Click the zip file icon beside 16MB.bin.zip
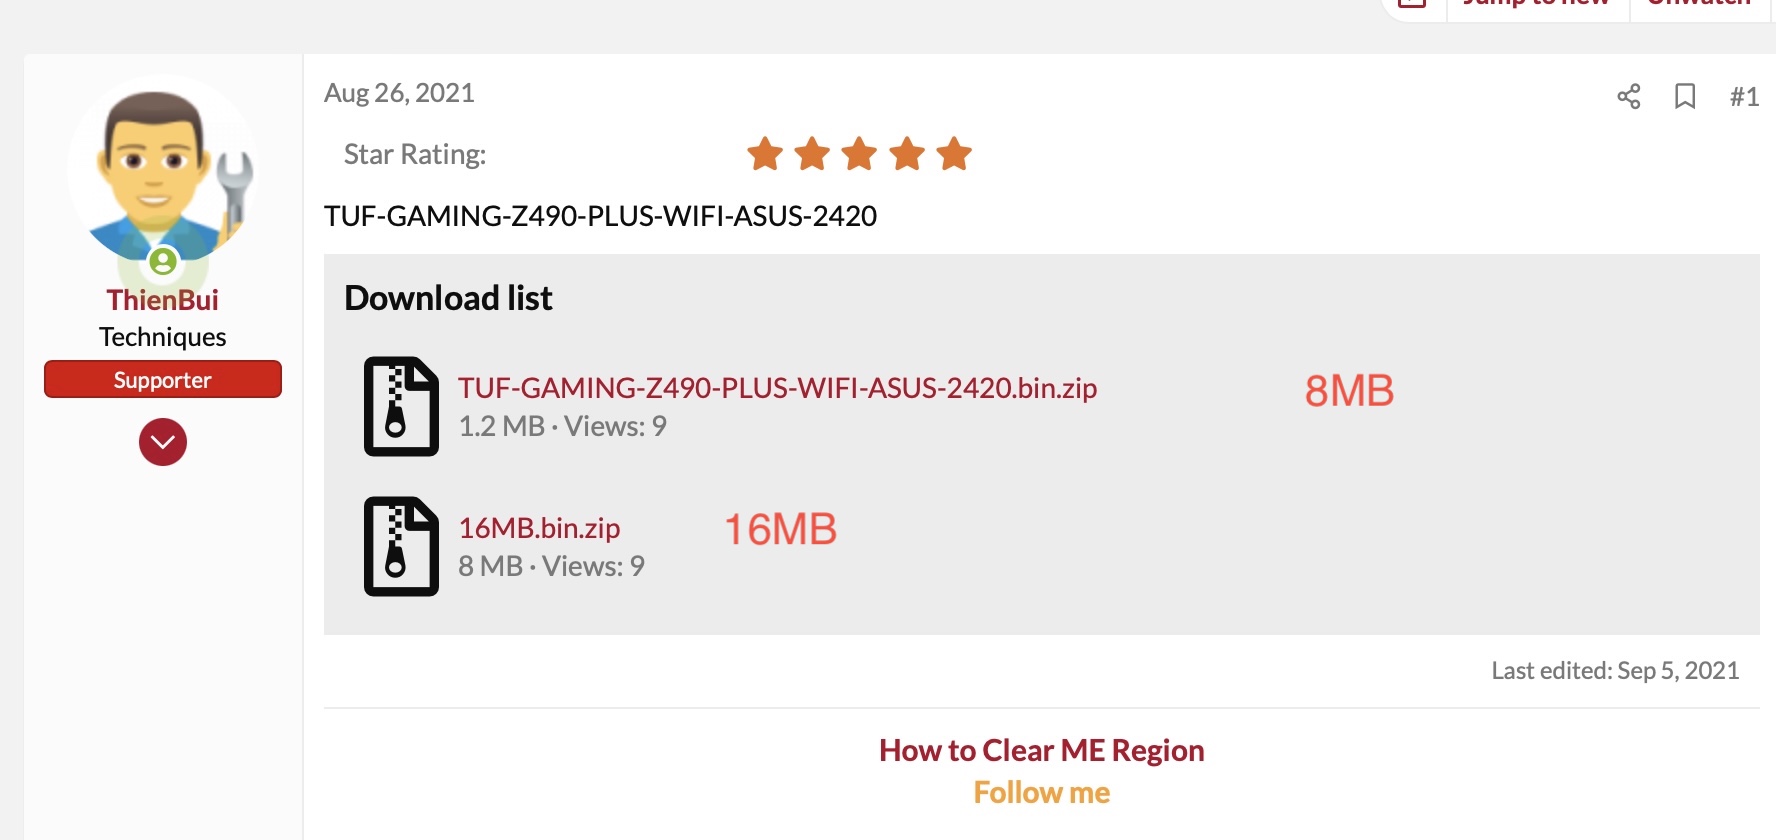This screenshot has width=1776, height=840. click(401, 546)
